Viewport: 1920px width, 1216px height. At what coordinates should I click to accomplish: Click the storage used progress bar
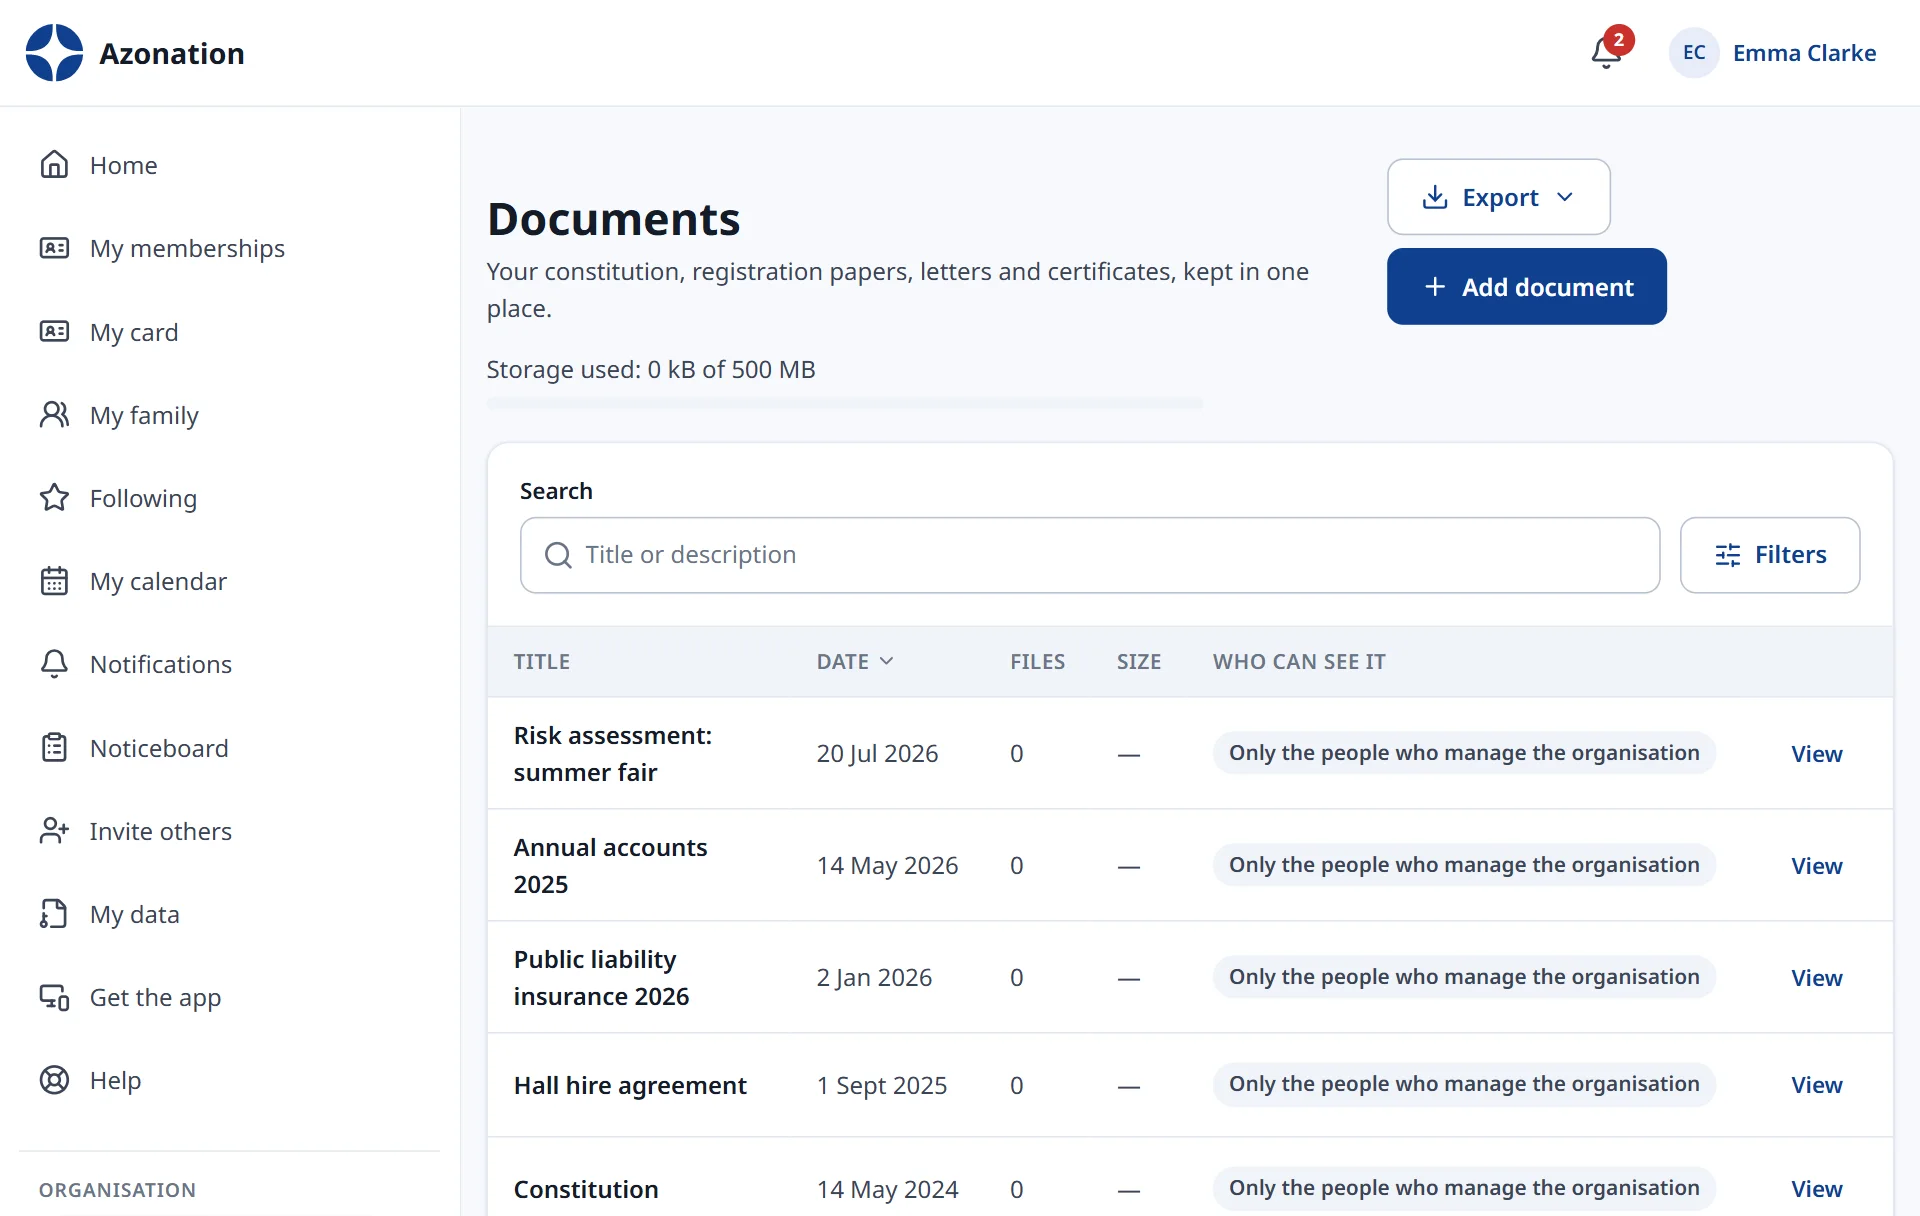844,403
